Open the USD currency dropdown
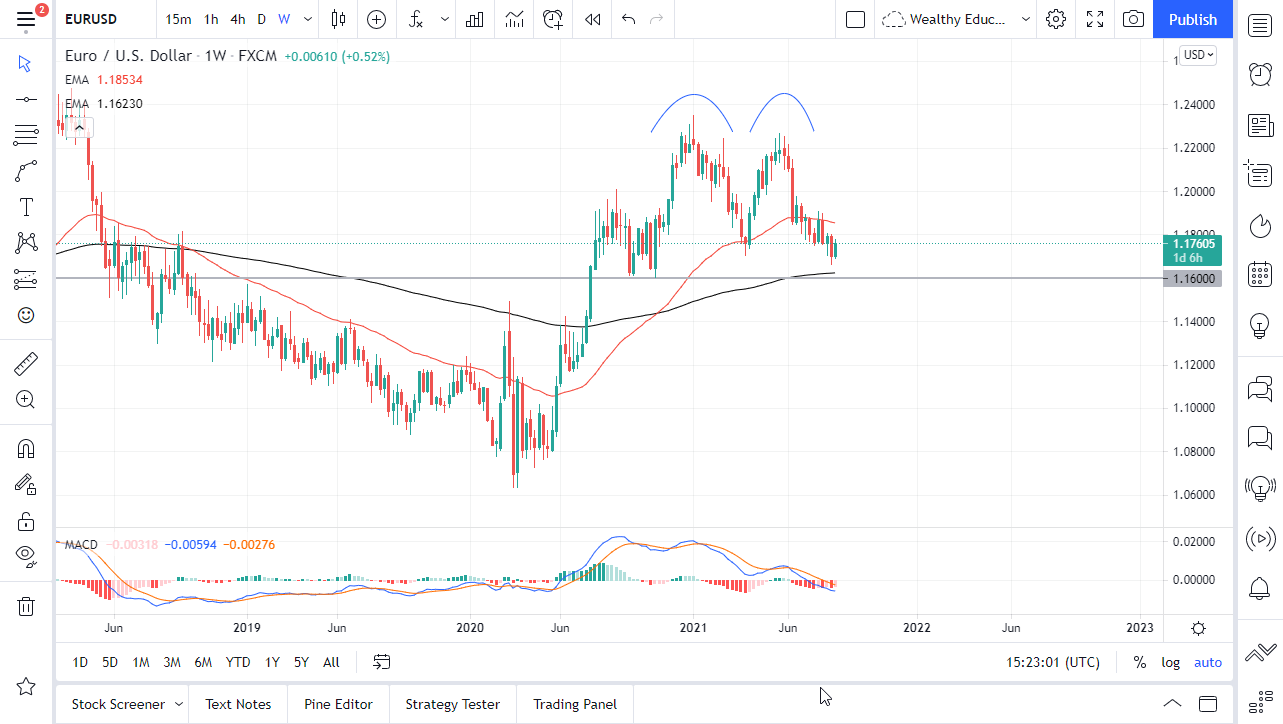 click(1196, 55)
